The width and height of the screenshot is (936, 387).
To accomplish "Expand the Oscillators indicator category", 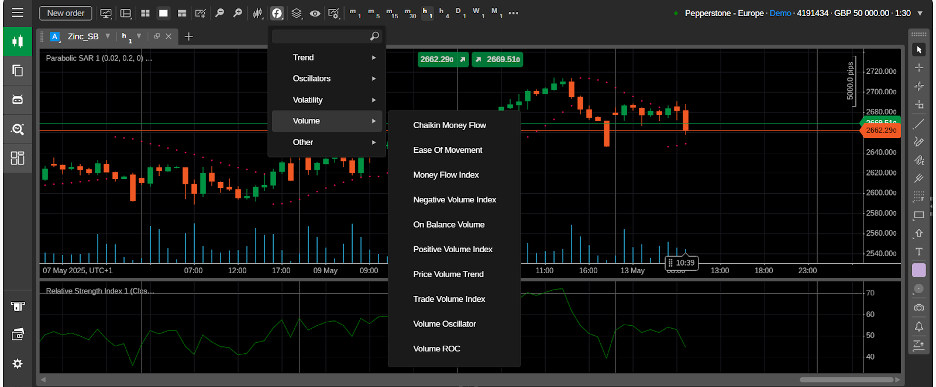I will click(326, 78).
